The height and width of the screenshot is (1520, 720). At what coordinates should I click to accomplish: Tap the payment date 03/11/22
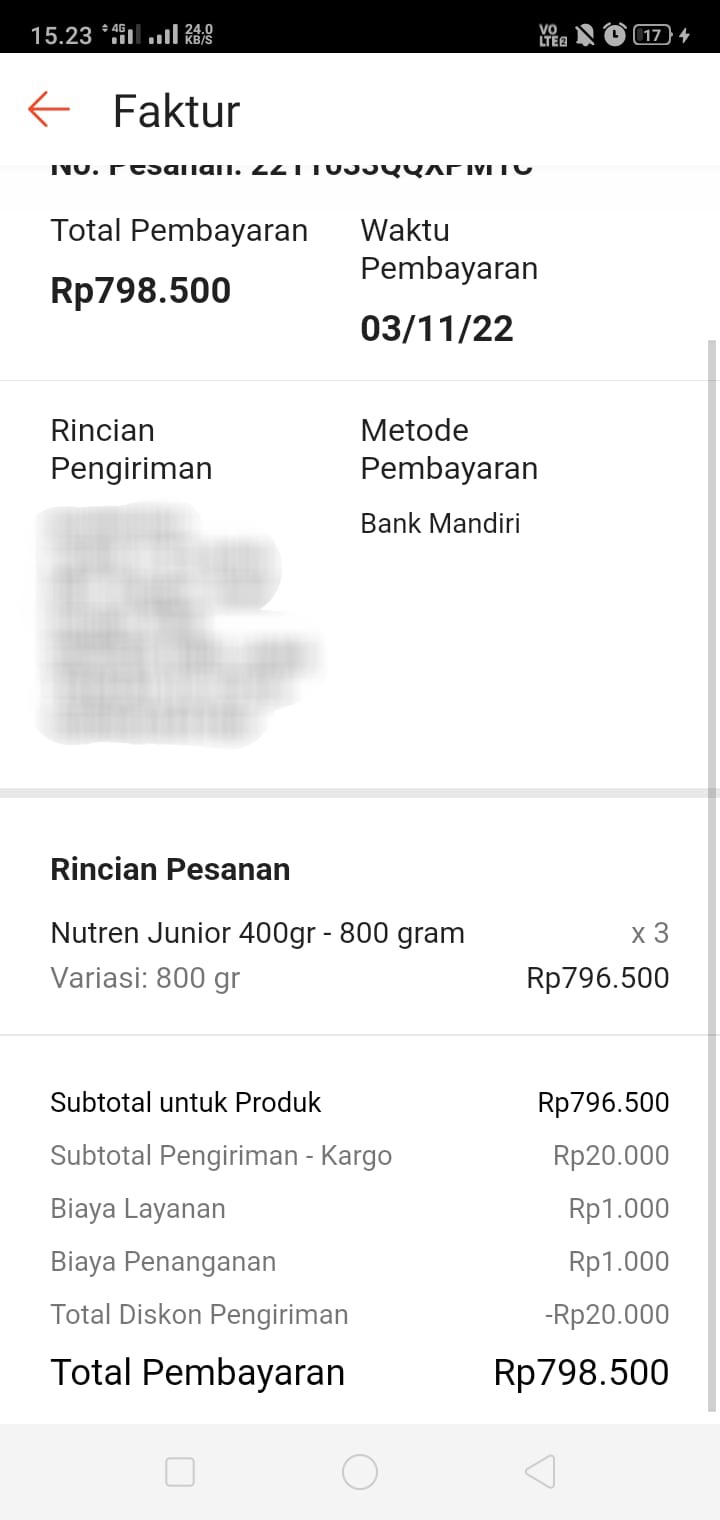point(437,328)
